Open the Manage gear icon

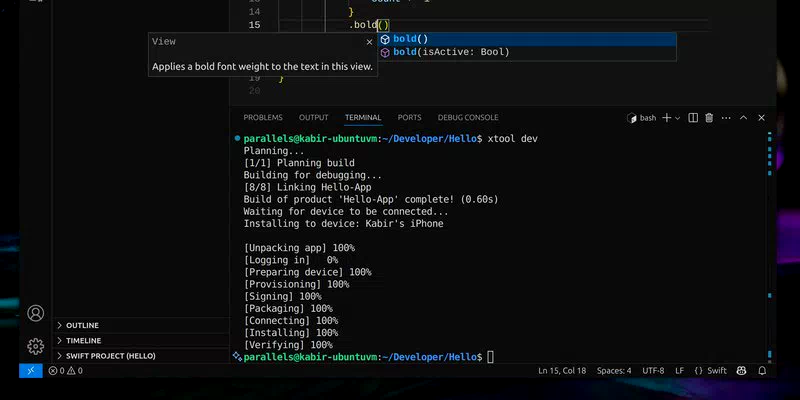point(36,346)
